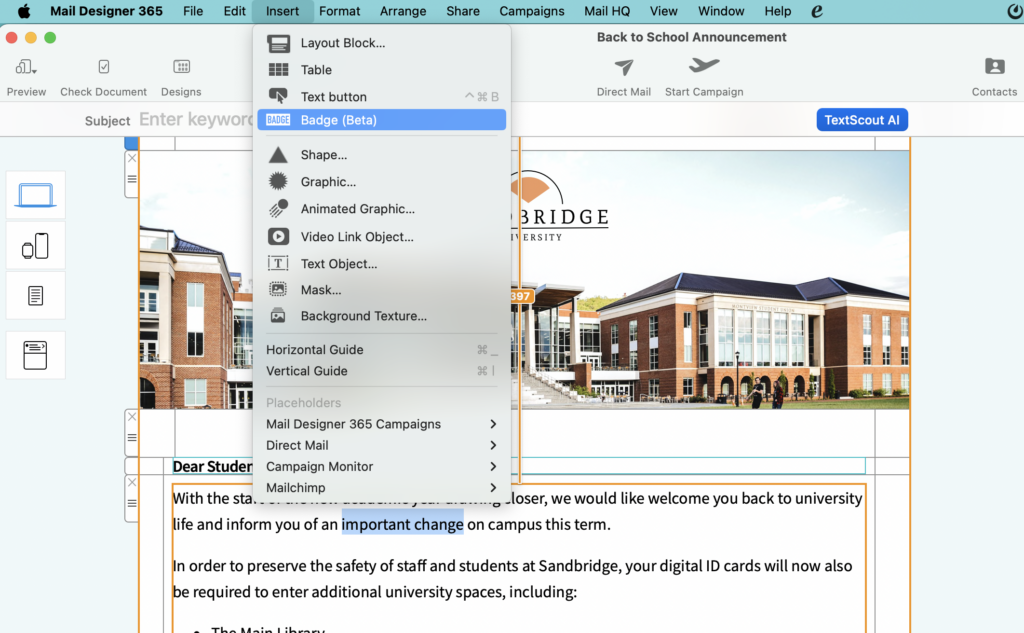Open the Mail HQ menu
This screenshot has width=1024, height=633.
point(607,11)
